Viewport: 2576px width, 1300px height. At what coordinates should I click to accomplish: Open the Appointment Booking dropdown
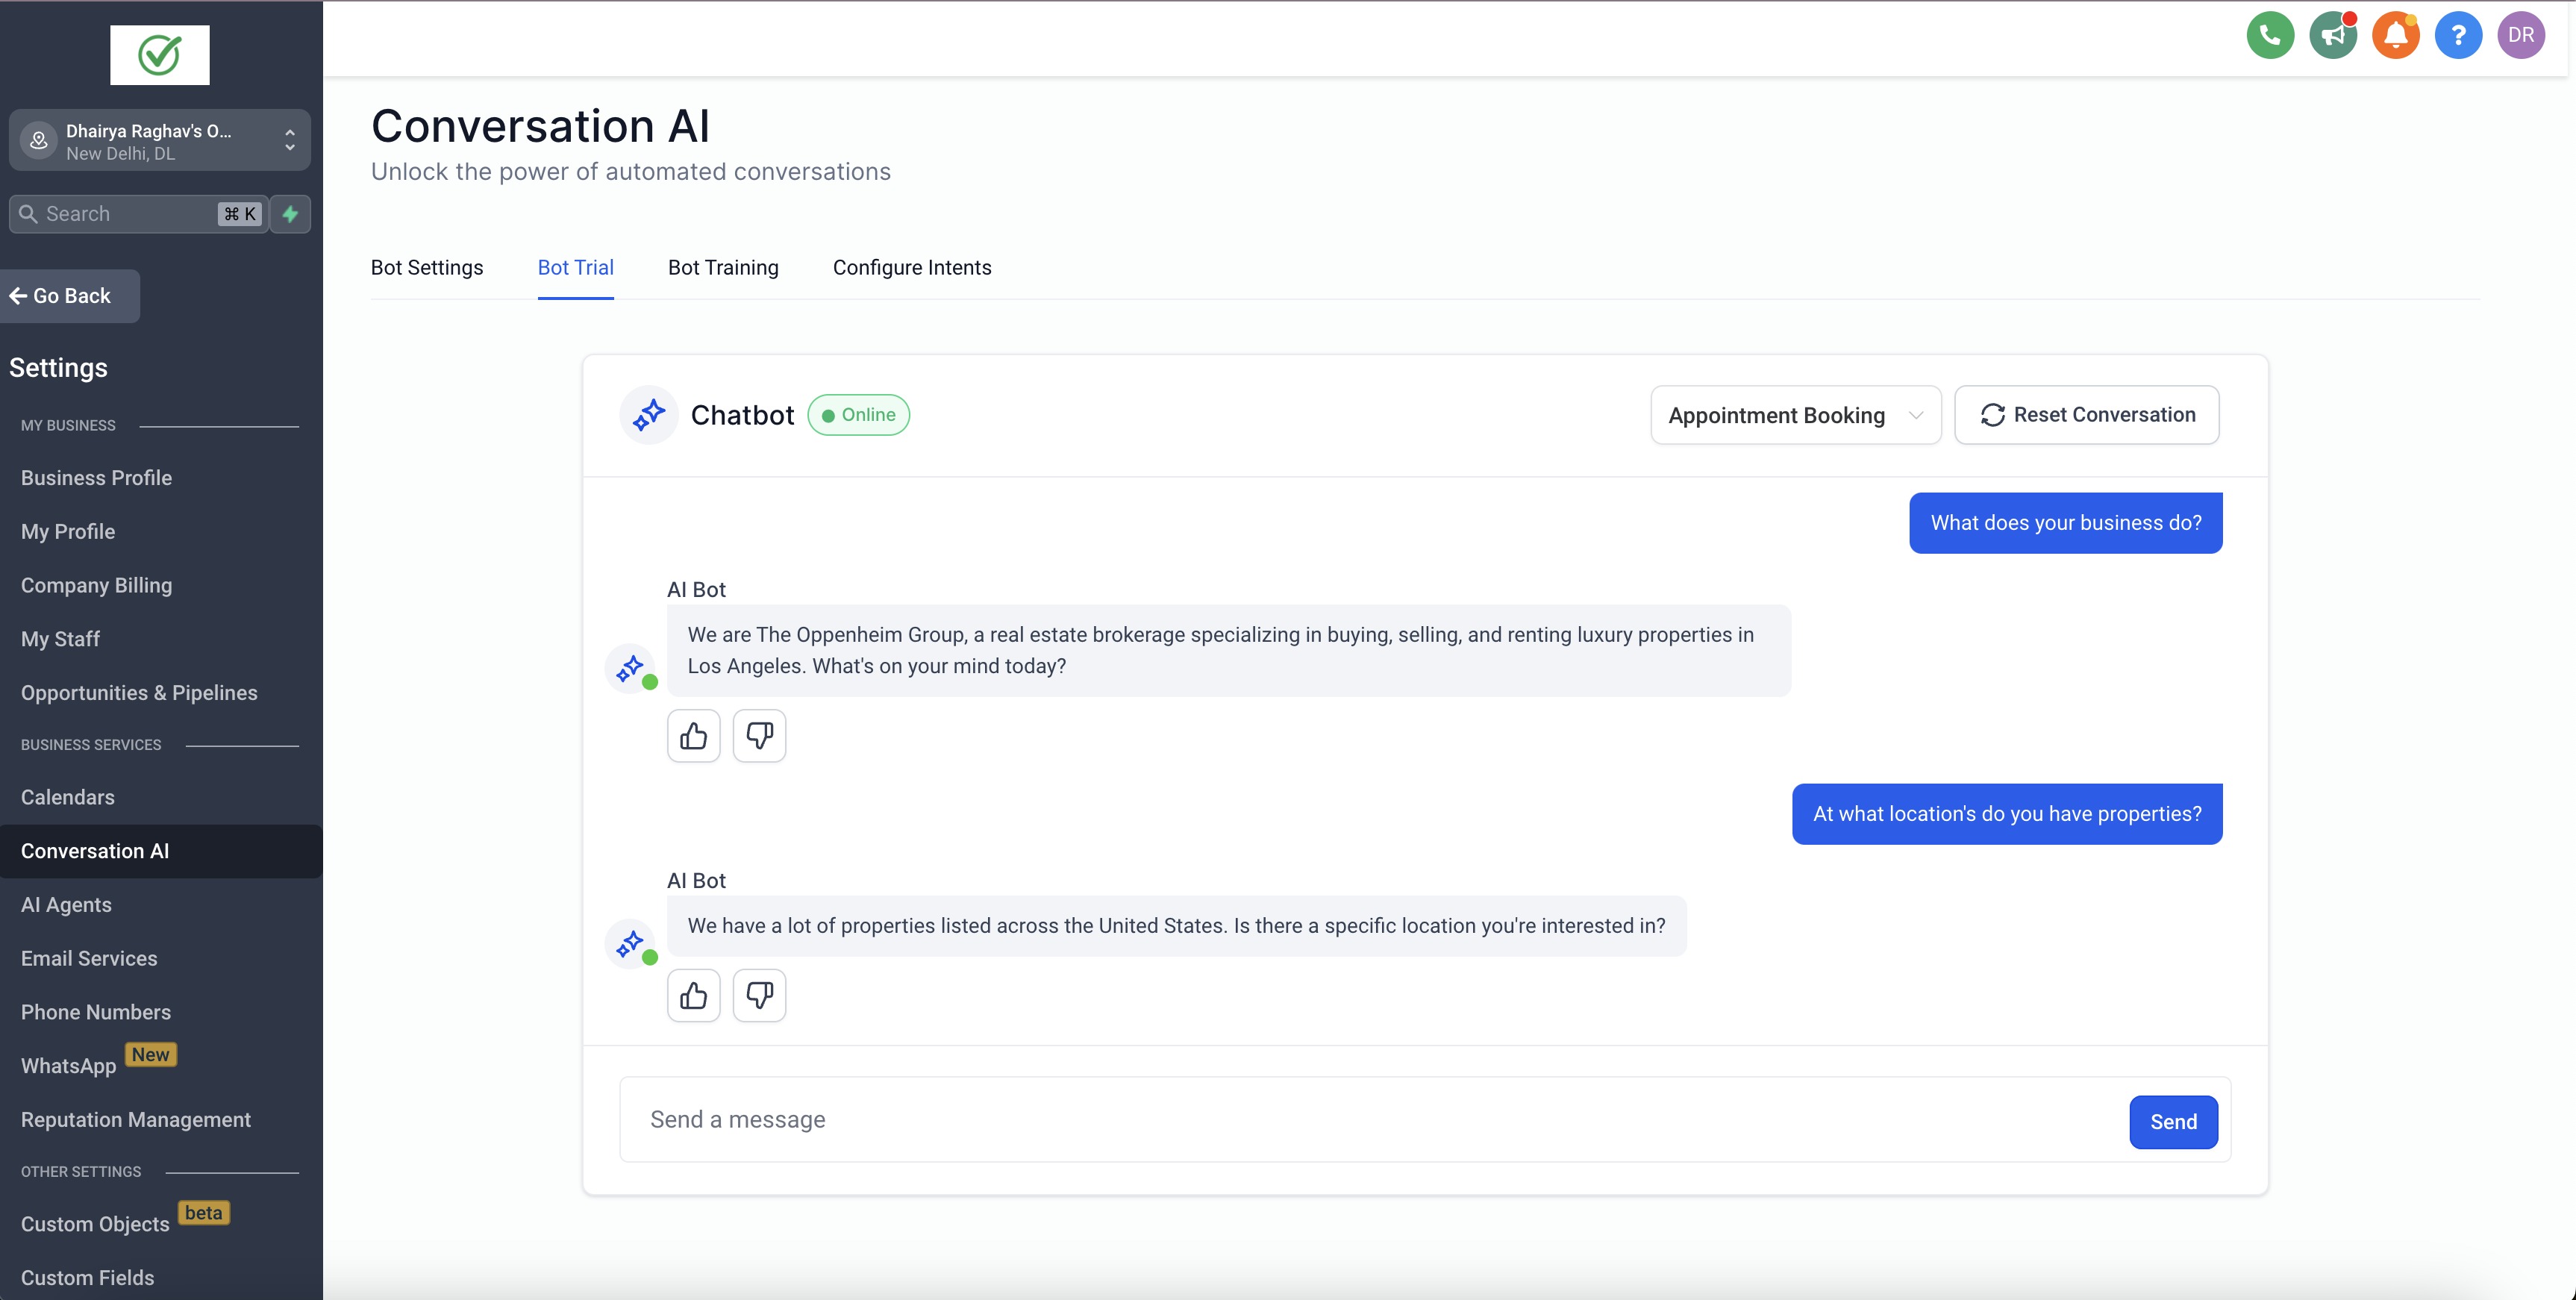1795,415
